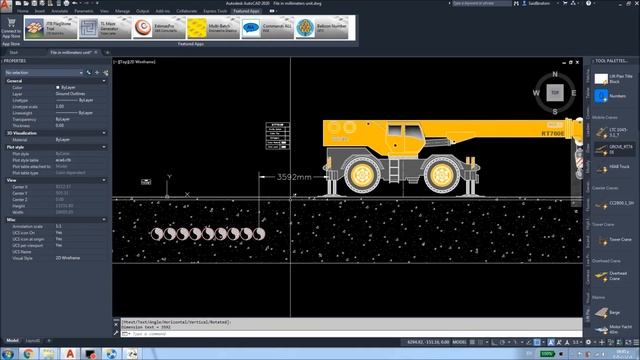Insert Lift Plan Title Block from palette
640x360 pixels.
click(613, 79)
